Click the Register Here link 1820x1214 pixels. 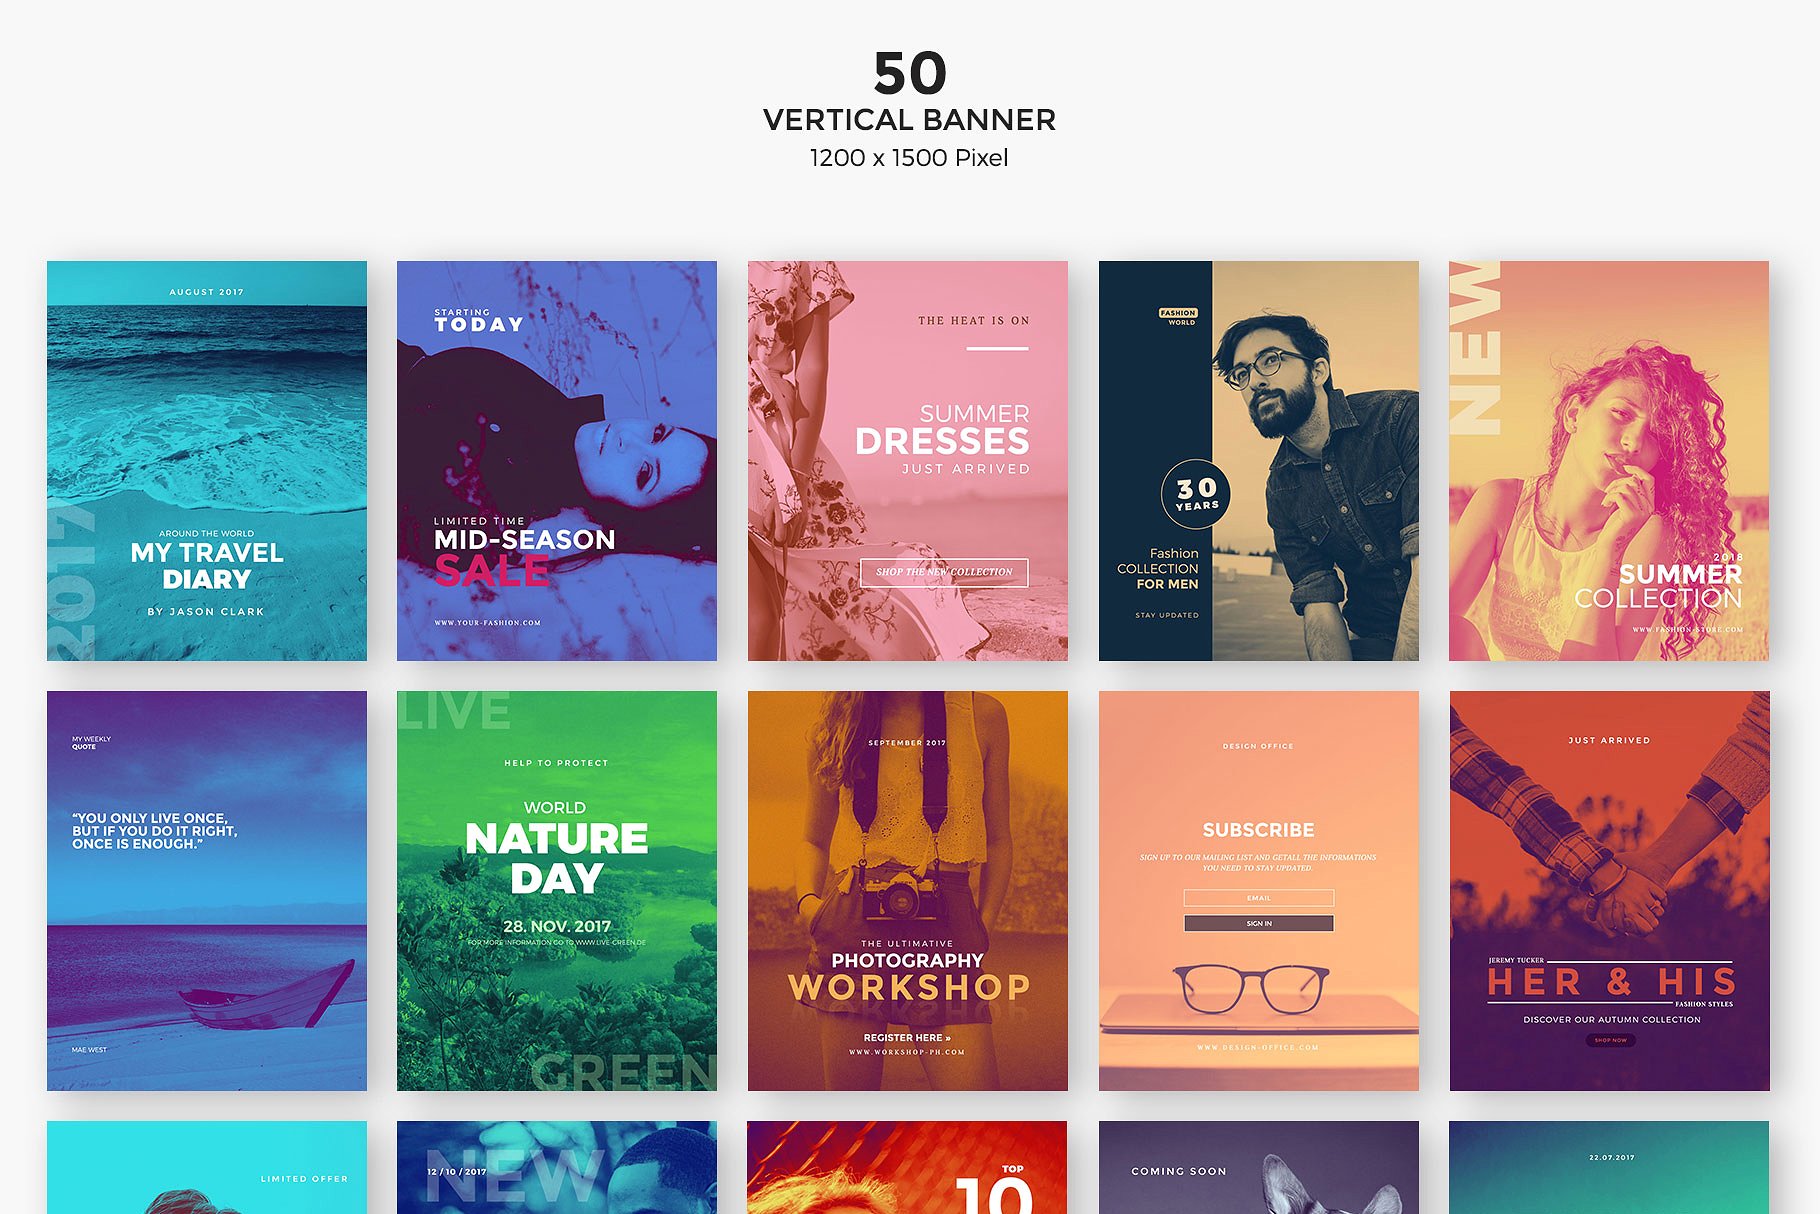tap(907, 1038)
